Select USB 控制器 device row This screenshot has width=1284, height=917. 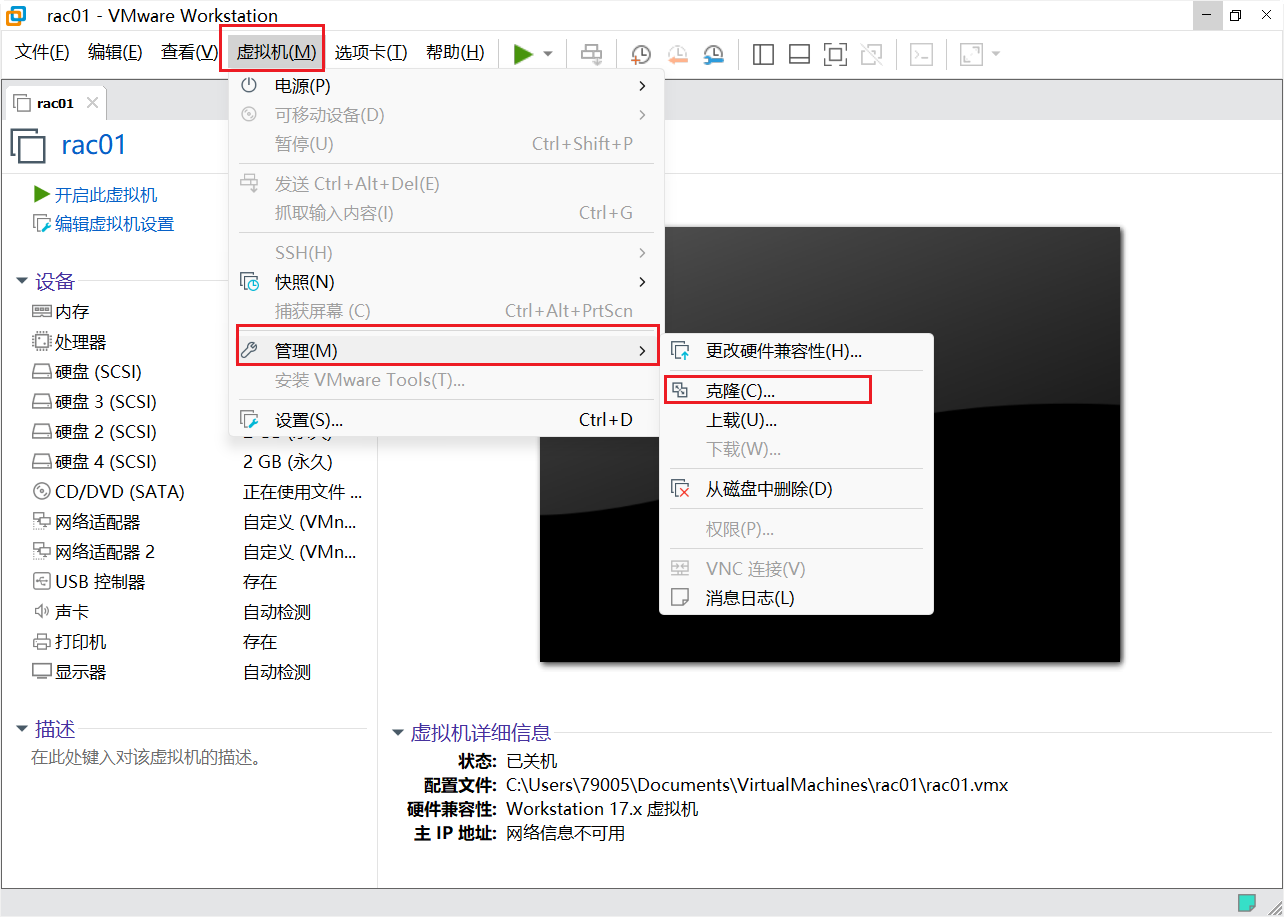coord(197,582)
